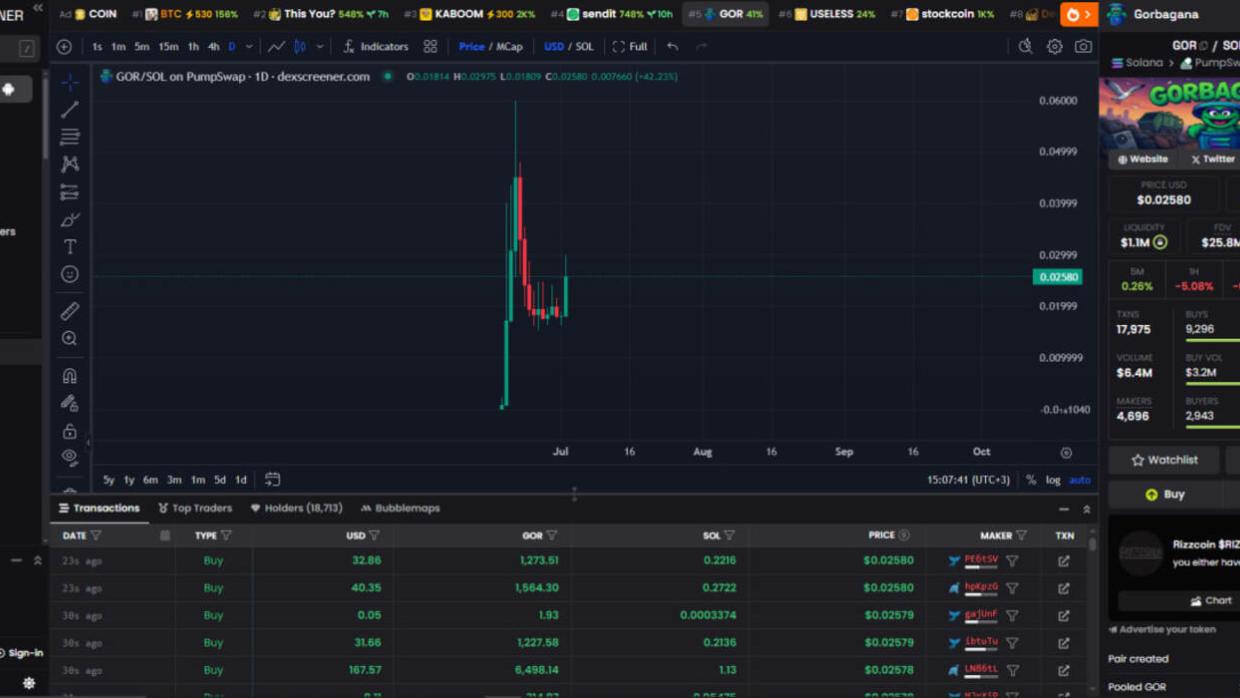Open the Gorbagana Twitter link

click(1212, 159)
